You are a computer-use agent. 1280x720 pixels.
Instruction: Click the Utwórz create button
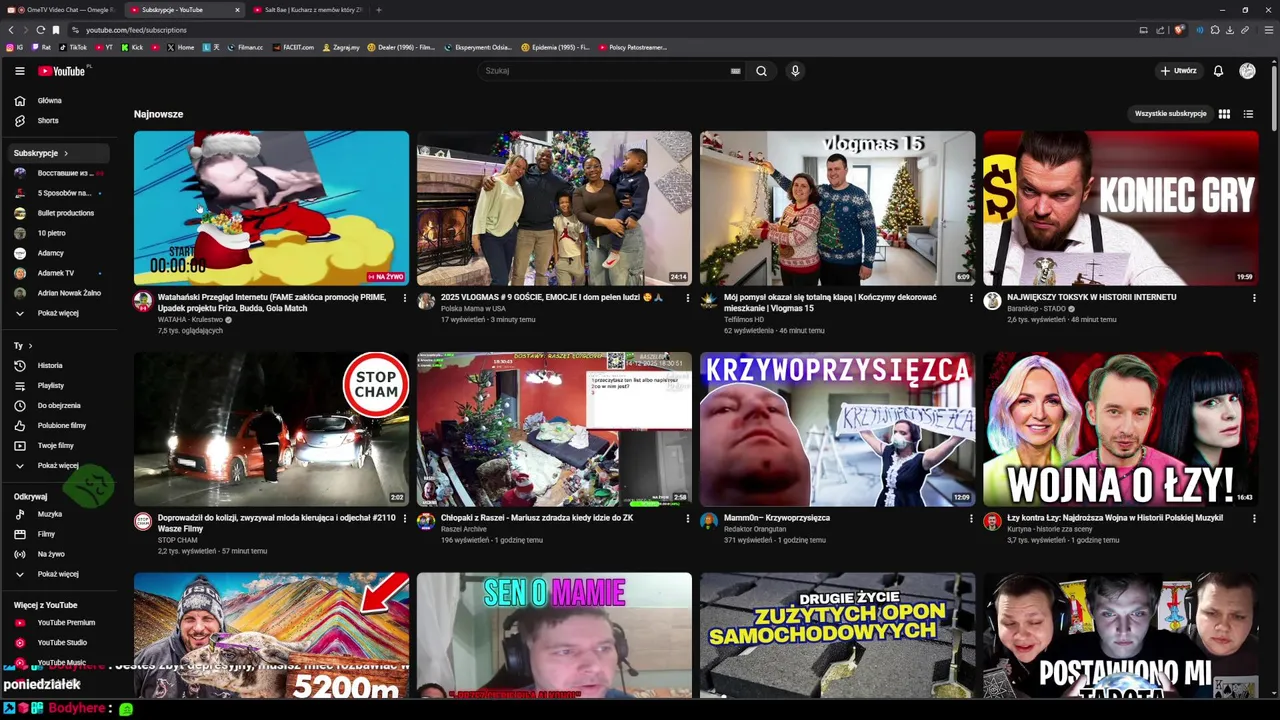pyautogui.click(x=1178, y=71)
